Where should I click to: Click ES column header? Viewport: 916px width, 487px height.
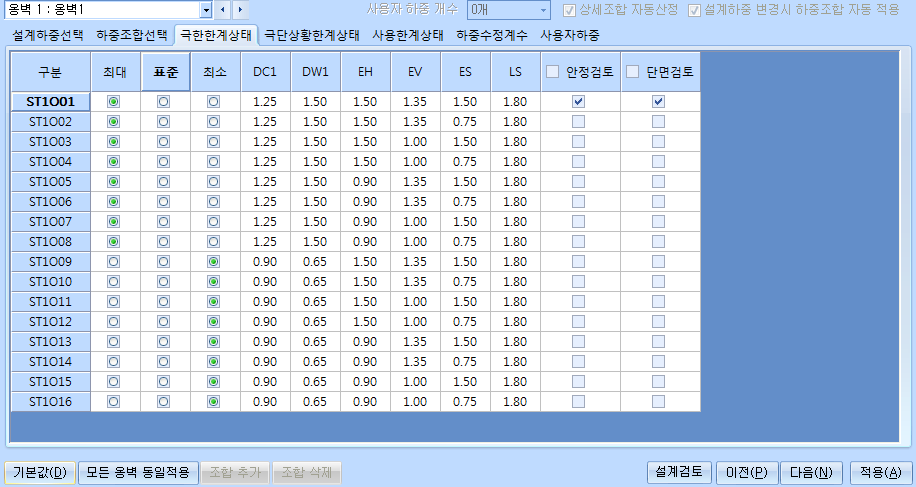466,72
